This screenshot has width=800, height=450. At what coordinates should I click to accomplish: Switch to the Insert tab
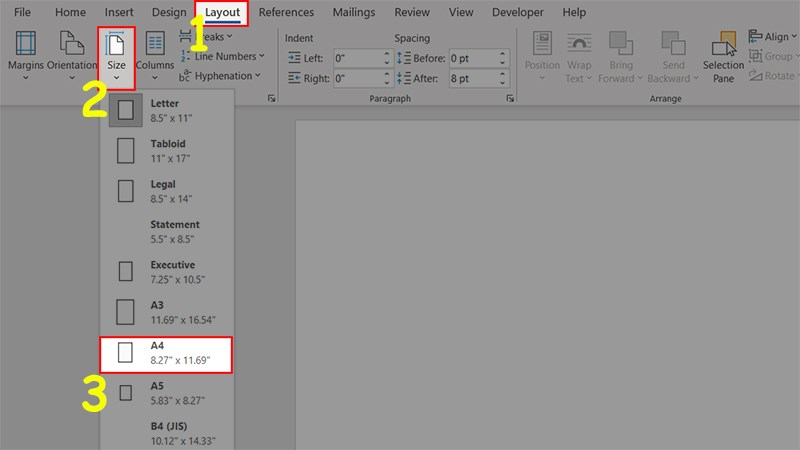[x=119, y=12]
